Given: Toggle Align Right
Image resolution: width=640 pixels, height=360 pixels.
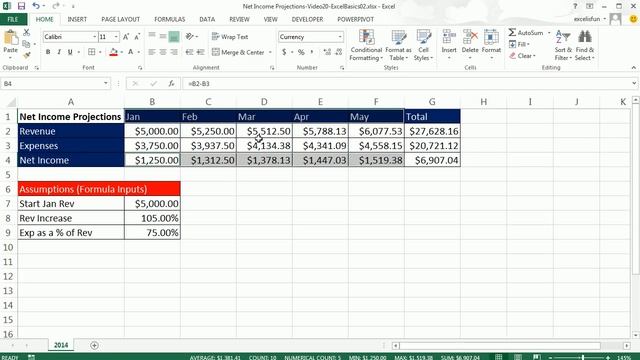Looking at the screenshot, I should click(174, 52).
